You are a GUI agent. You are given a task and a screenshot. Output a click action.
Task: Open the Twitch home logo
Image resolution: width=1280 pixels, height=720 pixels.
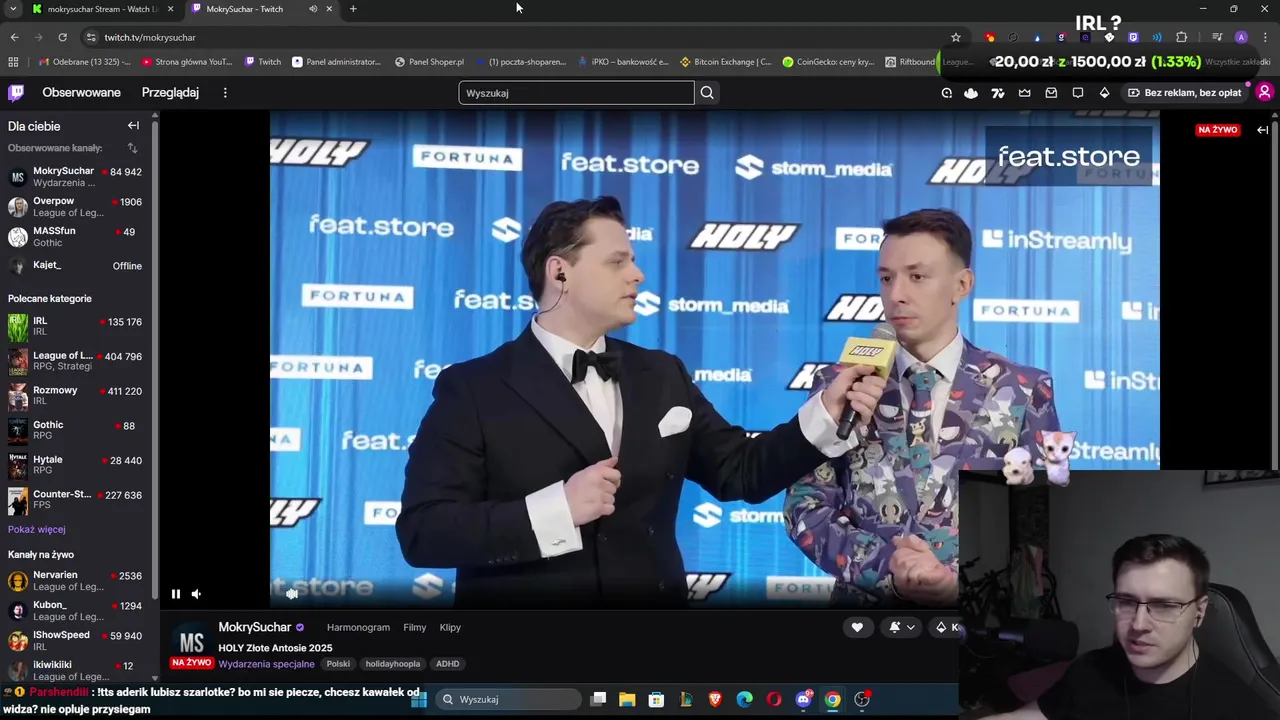click(x=16, y=93)
